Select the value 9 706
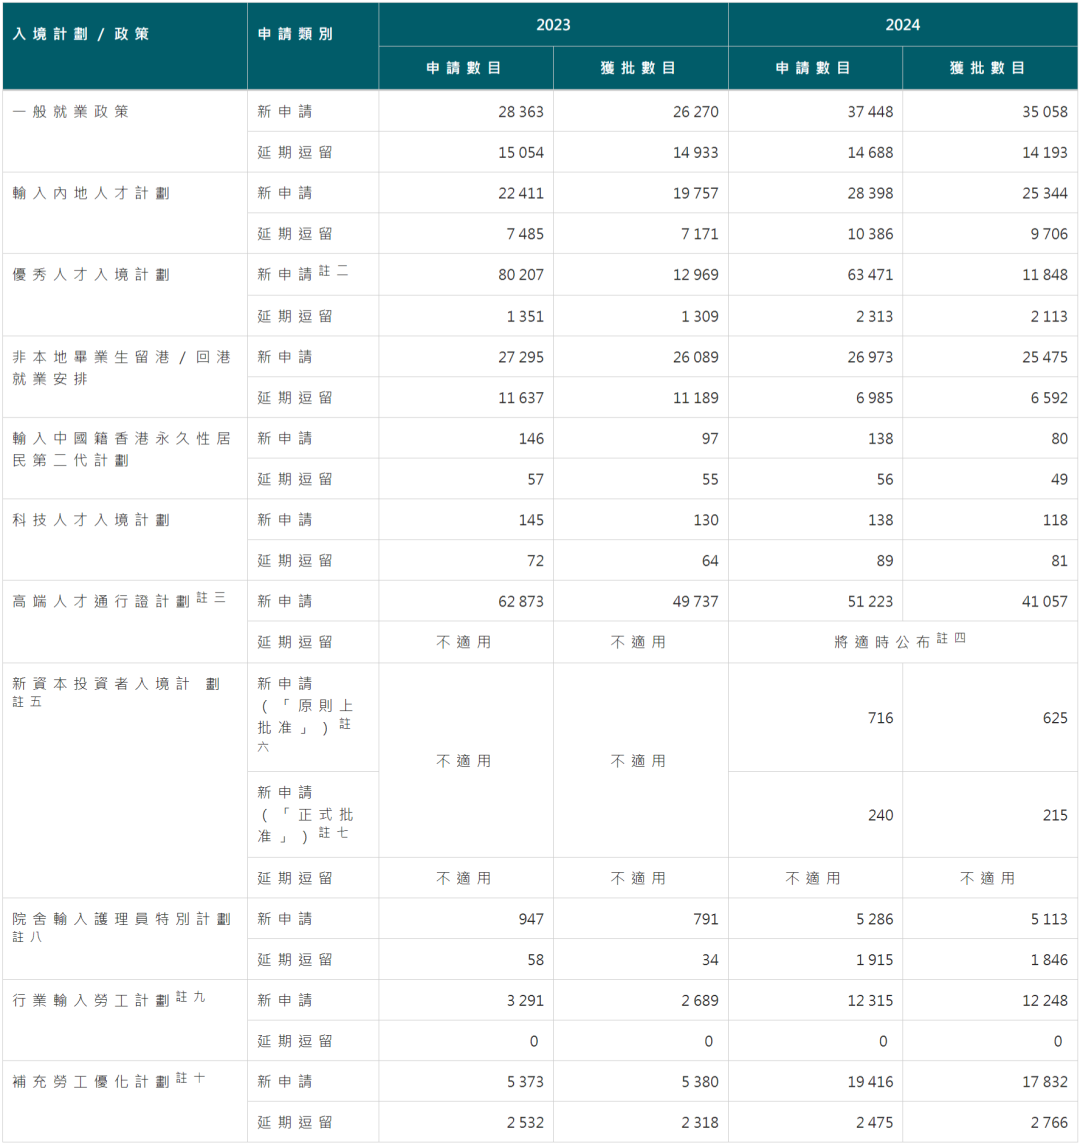Screen dimensions: 1080x1145 [1049, 234]
